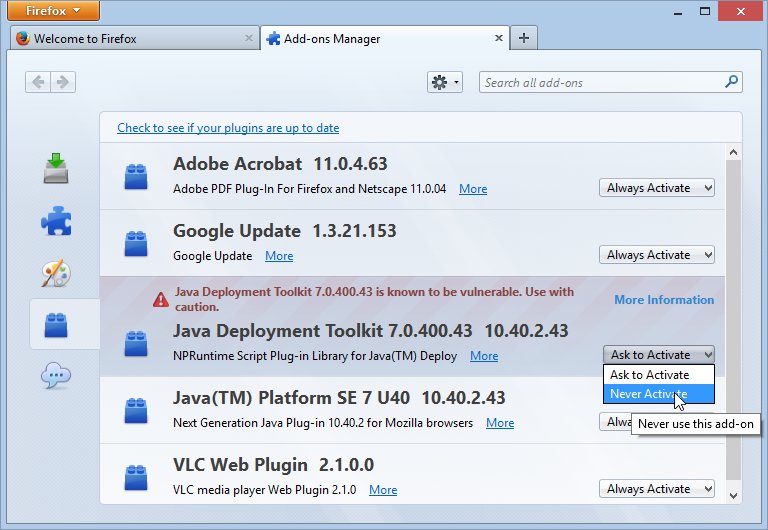The width and height of the screenshot is (768, 530).
Task: Open the Appearance paintbrush category
Action: (x=56, y=273)
